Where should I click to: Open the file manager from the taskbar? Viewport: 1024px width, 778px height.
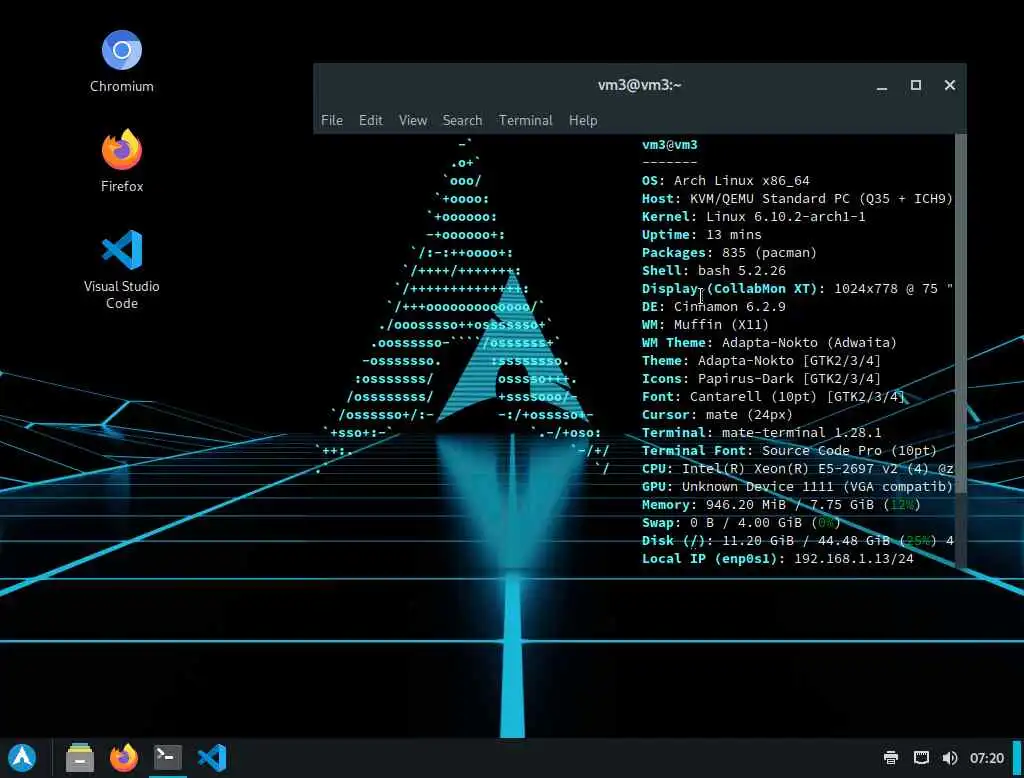(x=80, y=758)
